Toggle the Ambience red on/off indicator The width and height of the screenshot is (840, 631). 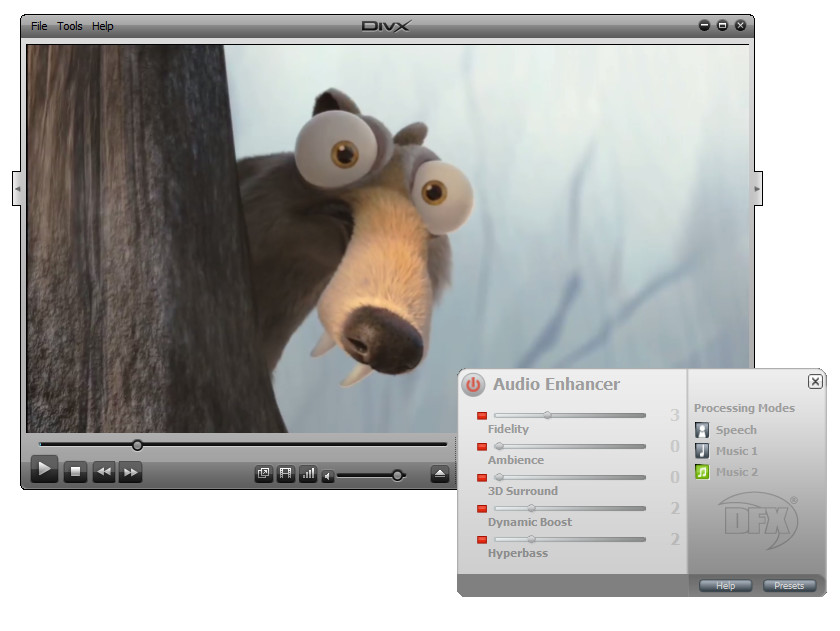point(482,447)
